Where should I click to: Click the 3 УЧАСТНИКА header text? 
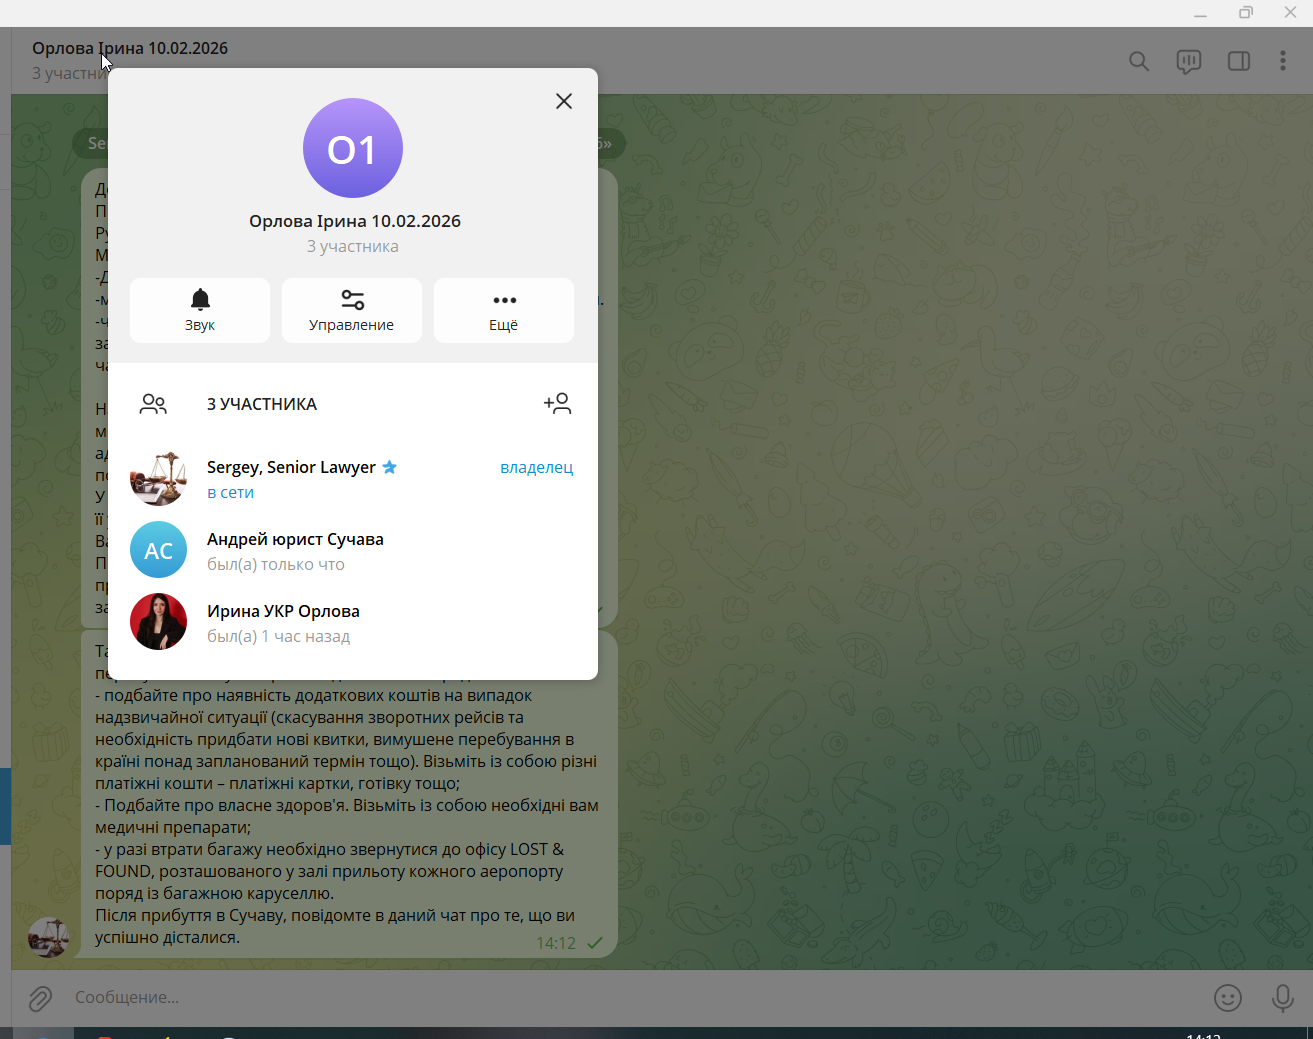tap(262, 404)
